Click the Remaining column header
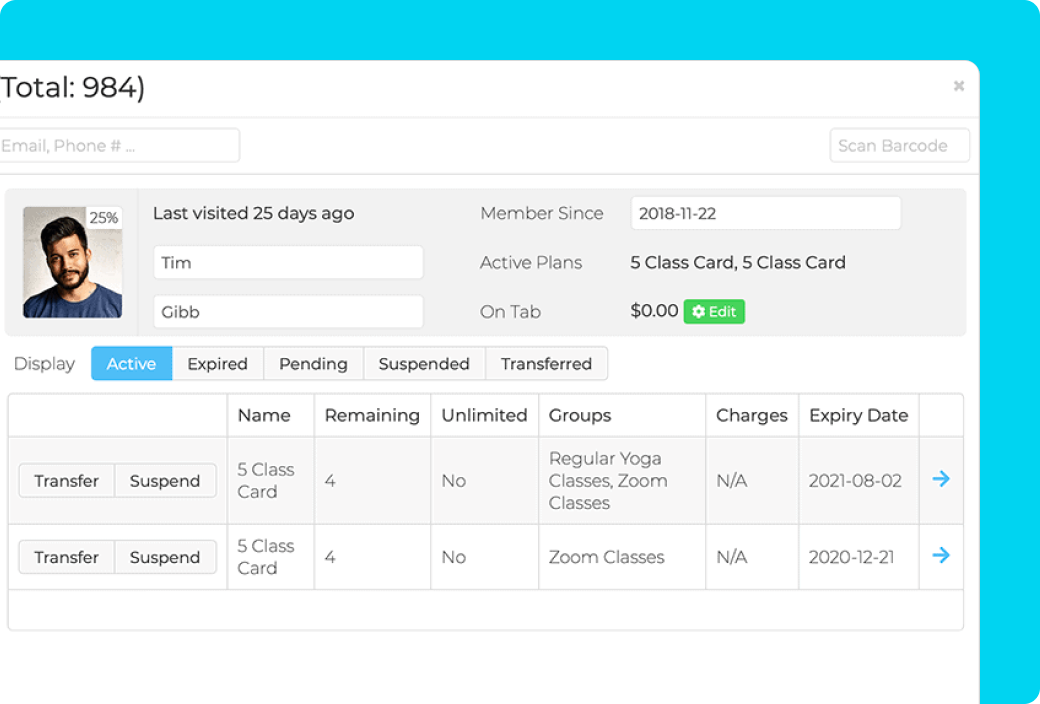The height and width of the screenshot is (704, 1040). pos(372,415)
